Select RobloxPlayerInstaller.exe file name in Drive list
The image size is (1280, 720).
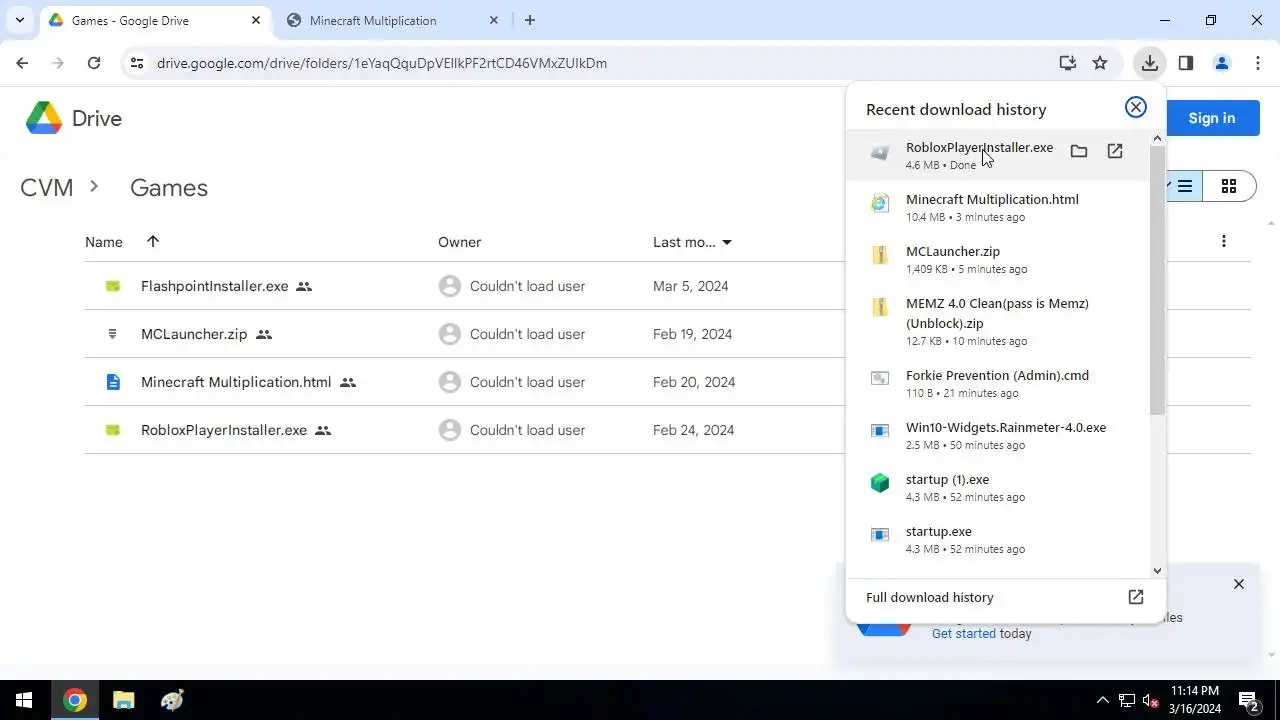click(224, 430)
